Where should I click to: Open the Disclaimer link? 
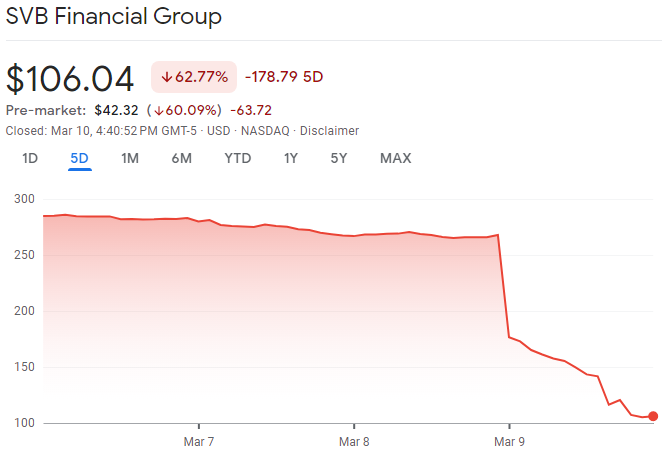coord(329,131)
